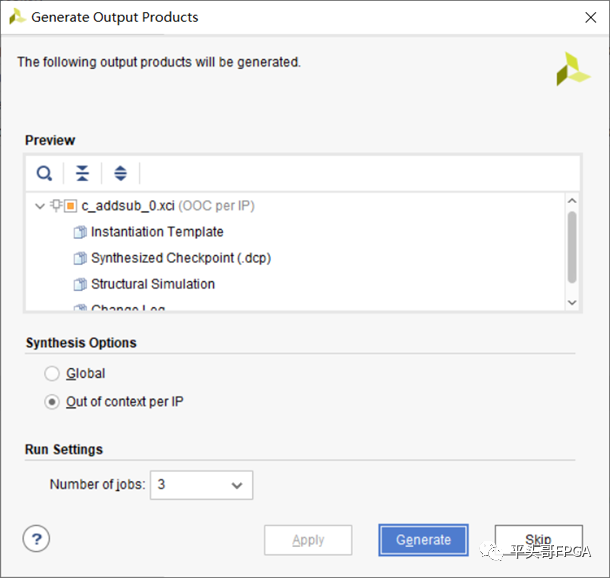Image resolution: width=610 pixels, height=578 pixels.
Task: Select the Global synthesis option
Action: click(x=52, y=374)
